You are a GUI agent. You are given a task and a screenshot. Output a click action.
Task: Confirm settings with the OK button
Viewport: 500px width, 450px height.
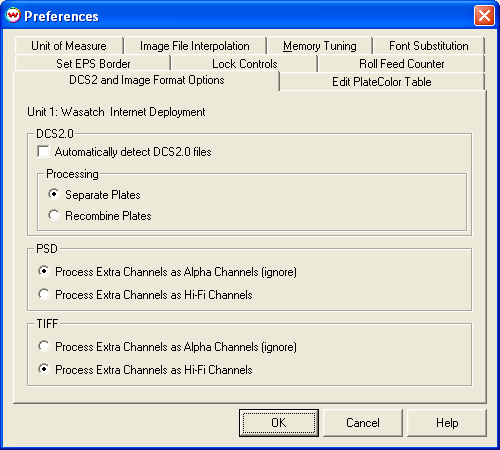(279, 423)
